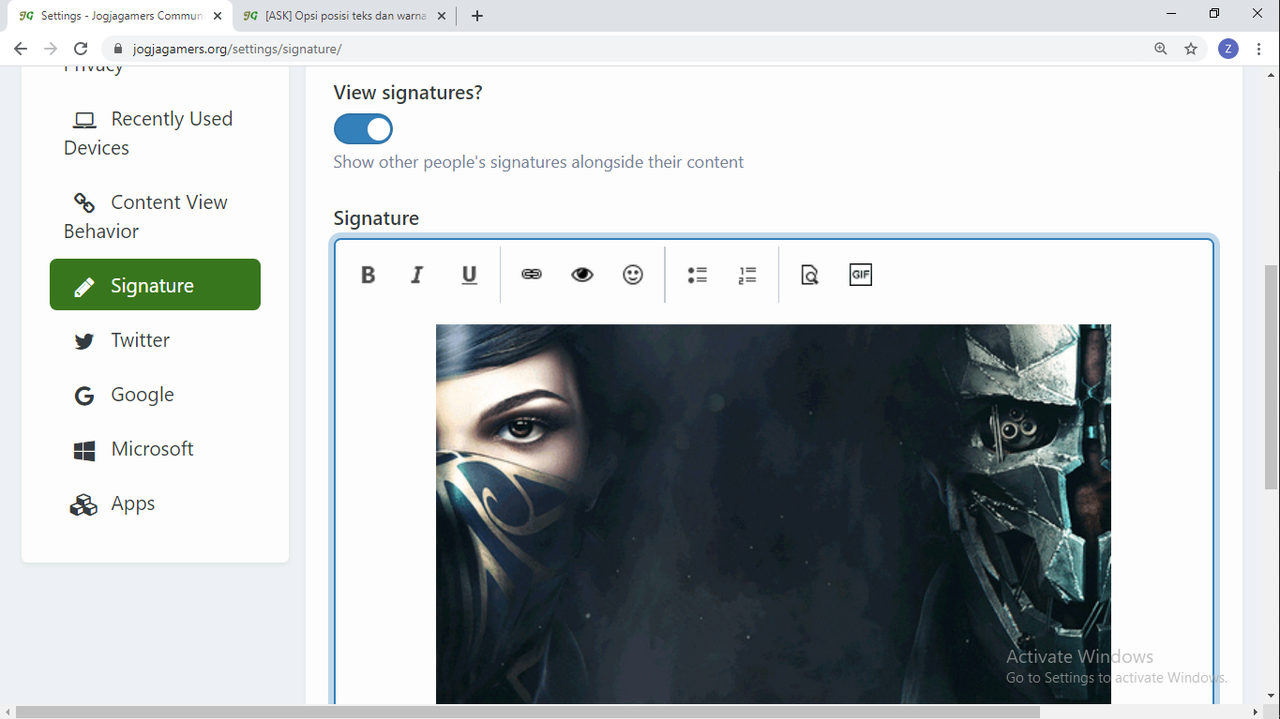Open Google account settings
1280x719 pixels.
point(155,395)
